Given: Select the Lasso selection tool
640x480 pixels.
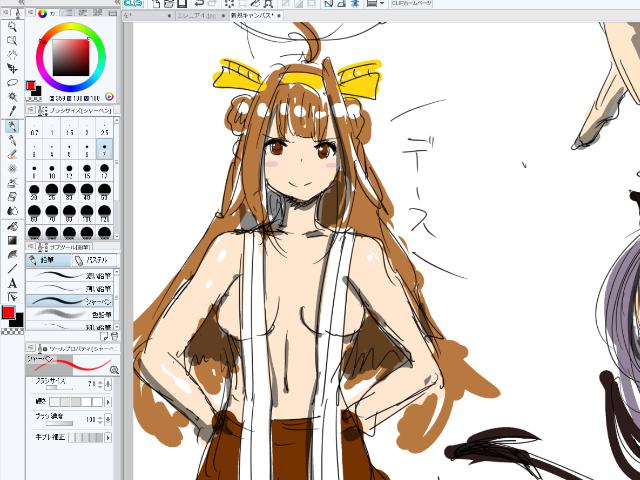Looking at the screenshot, I should click(x=12, y=82).
